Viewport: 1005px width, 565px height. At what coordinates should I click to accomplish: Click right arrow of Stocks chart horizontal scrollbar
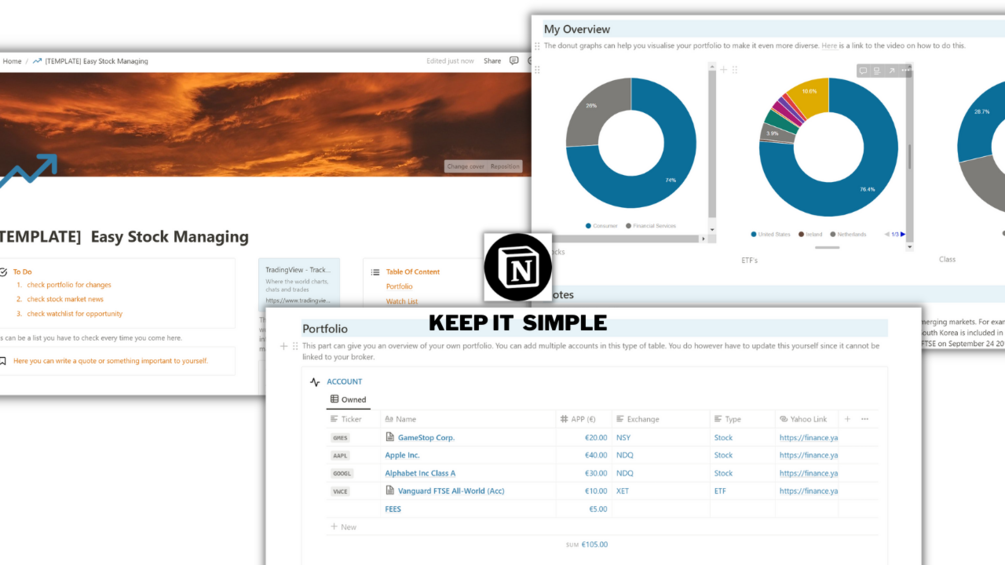point(703,239)
